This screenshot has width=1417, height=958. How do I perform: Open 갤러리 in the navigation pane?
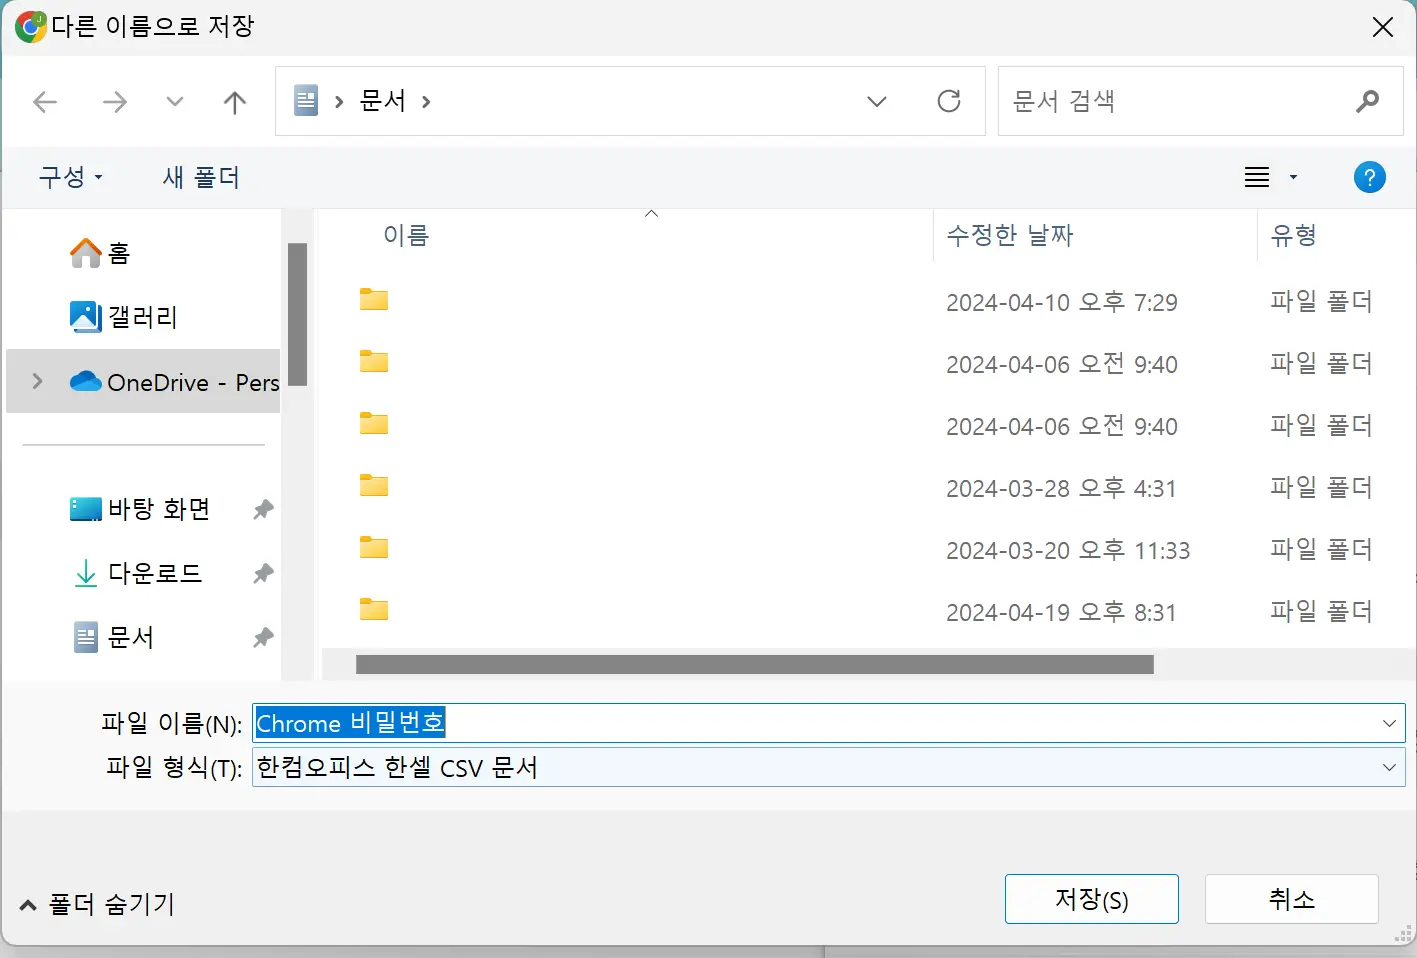click(x=142, y=317)
